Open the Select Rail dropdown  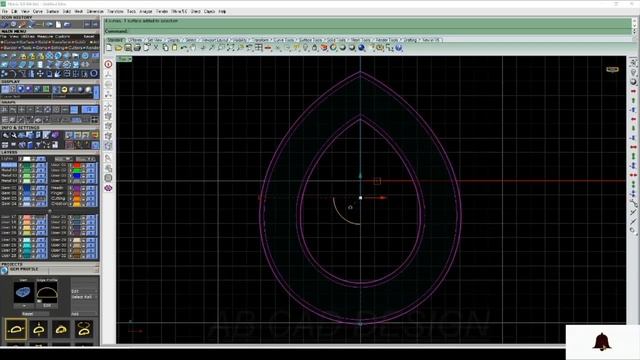84,297
